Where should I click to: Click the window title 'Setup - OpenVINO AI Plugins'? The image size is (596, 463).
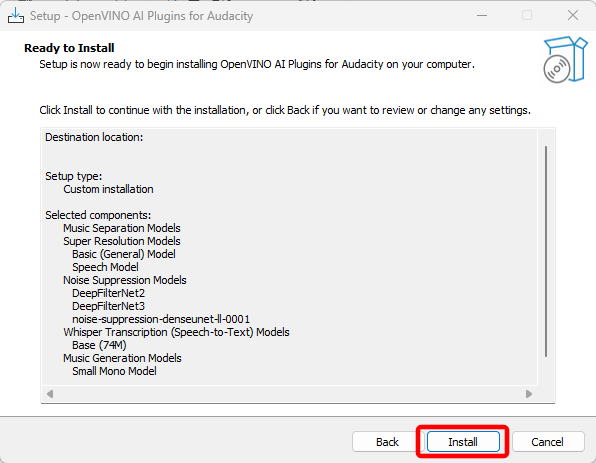141,16
